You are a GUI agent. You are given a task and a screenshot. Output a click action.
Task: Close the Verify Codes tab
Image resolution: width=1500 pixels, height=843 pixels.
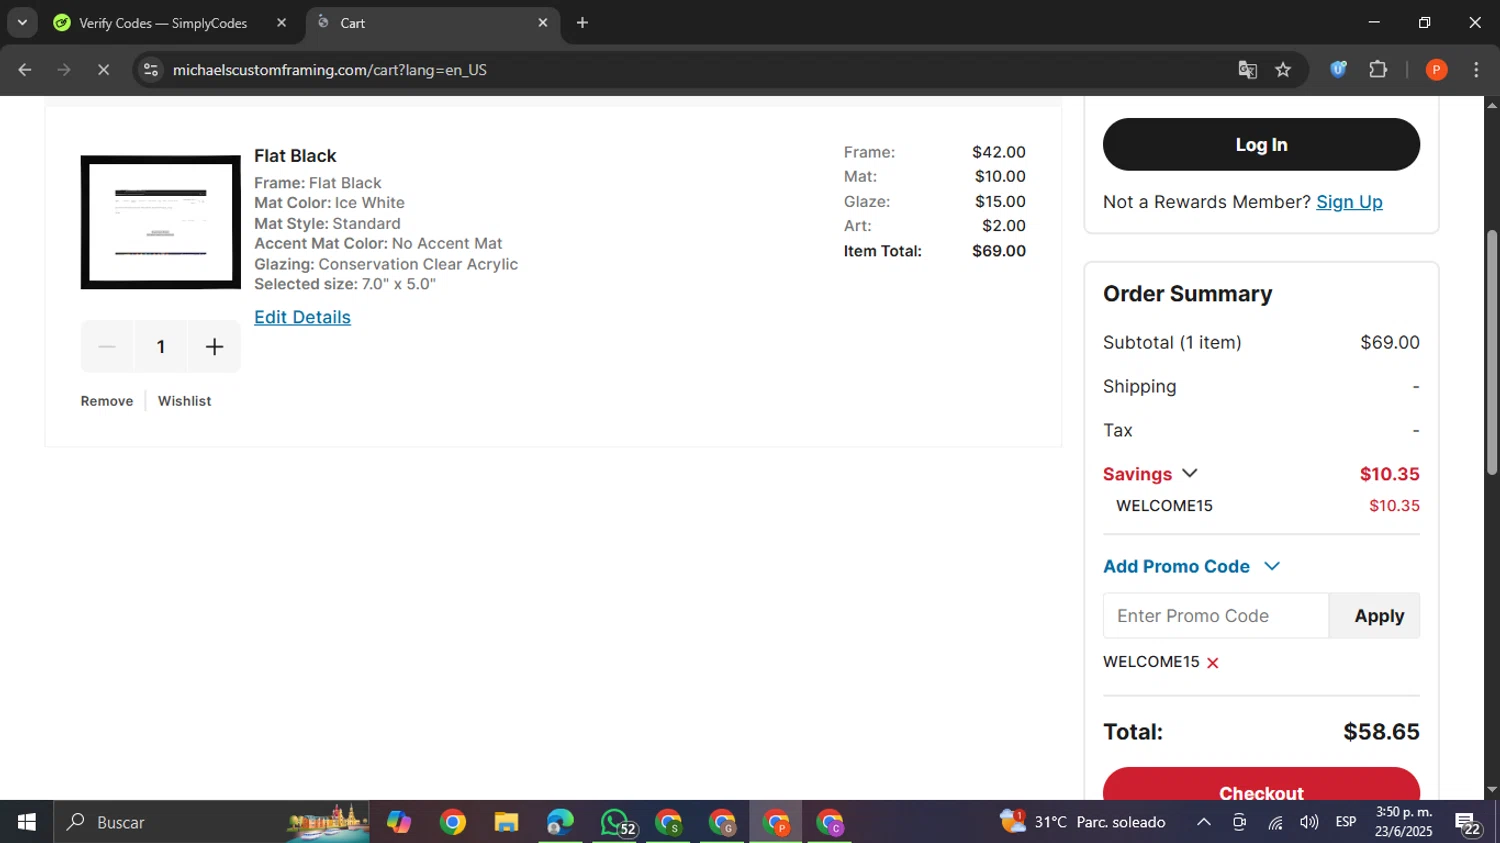tap(281, 23)
